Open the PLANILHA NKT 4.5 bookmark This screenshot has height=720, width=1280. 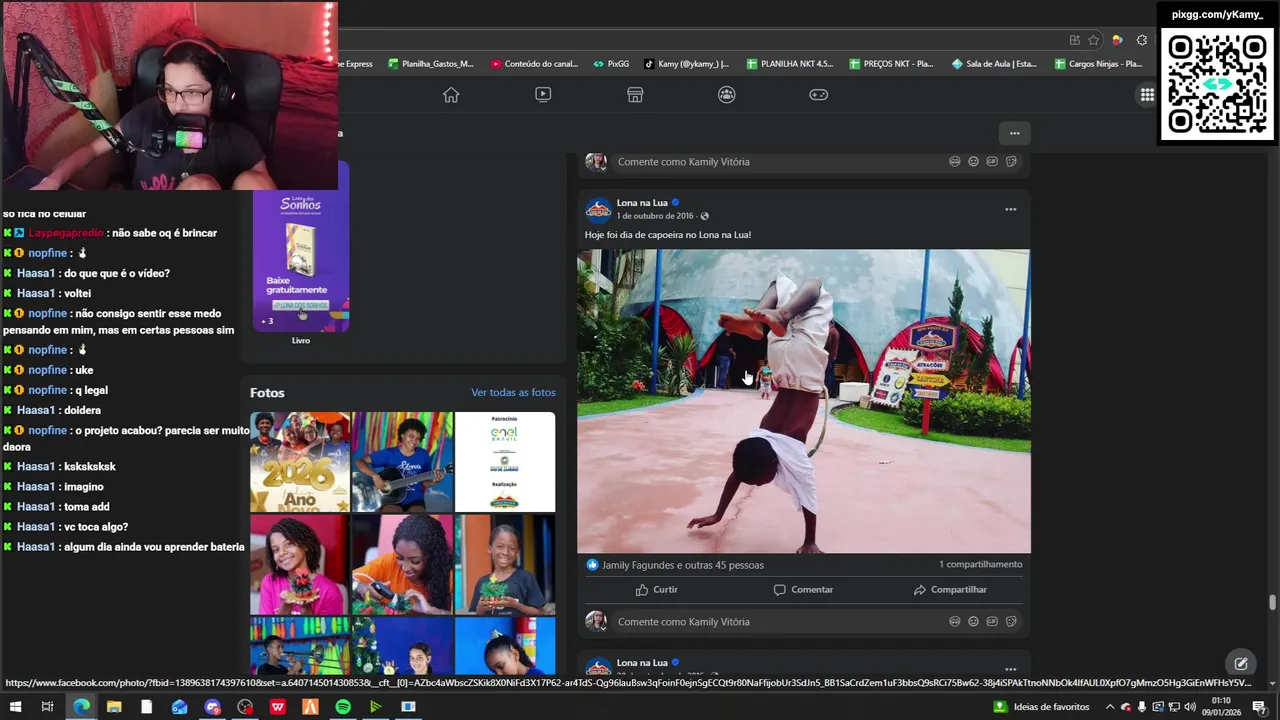click(789, 64)
